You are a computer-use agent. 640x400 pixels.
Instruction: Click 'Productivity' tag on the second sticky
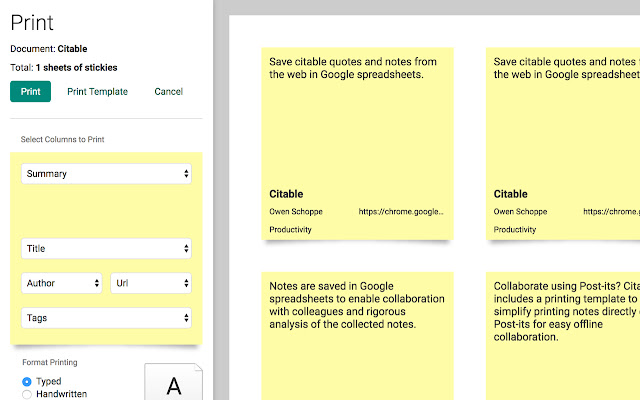515,229
